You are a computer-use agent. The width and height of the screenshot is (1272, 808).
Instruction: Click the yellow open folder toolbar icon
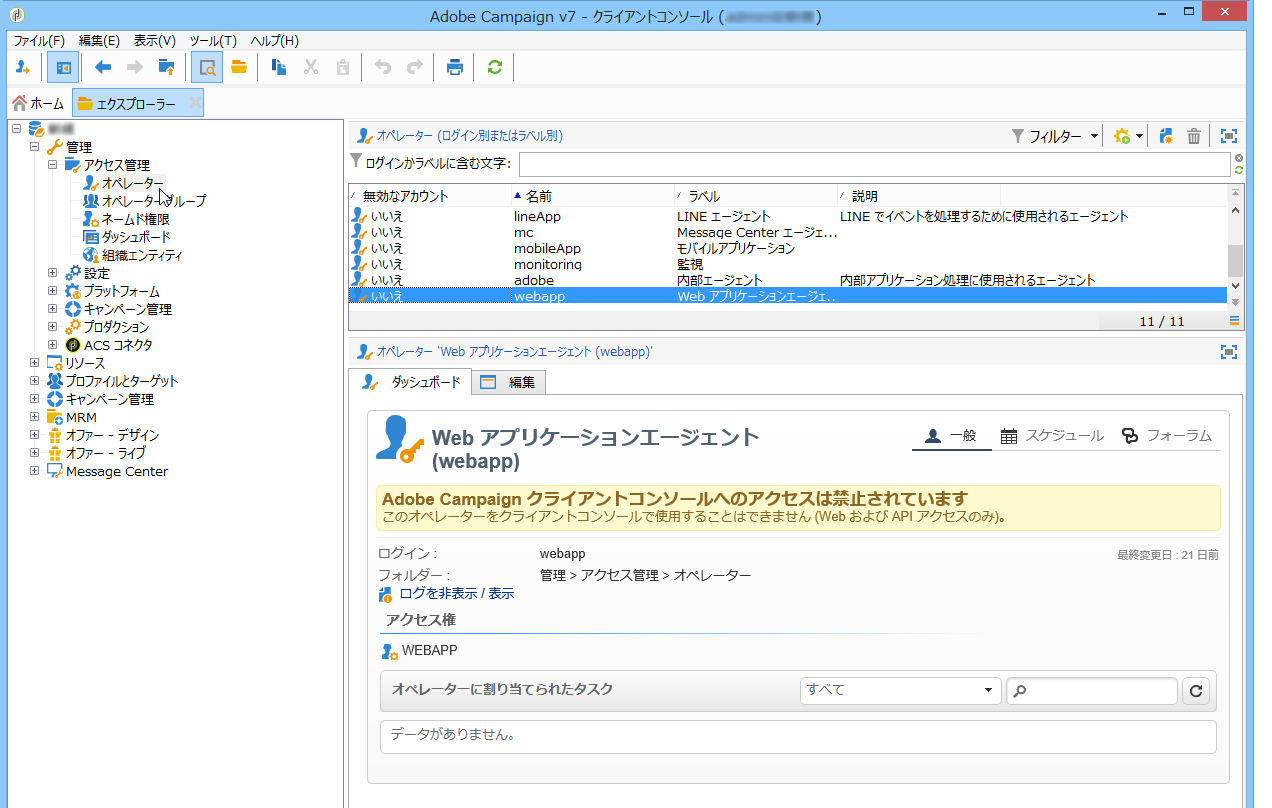(x=239, y=68)
